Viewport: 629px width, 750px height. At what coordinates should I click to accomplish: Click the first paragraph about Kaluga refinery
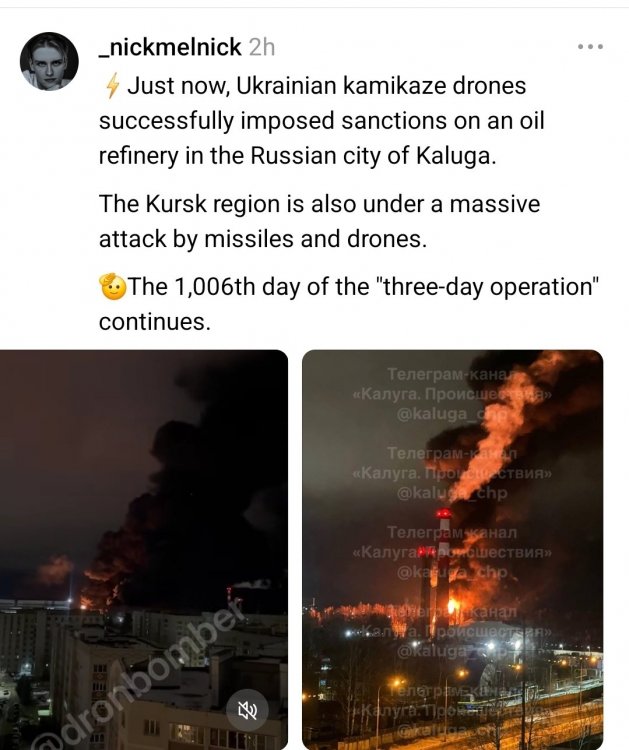click(x=321, y=121)
